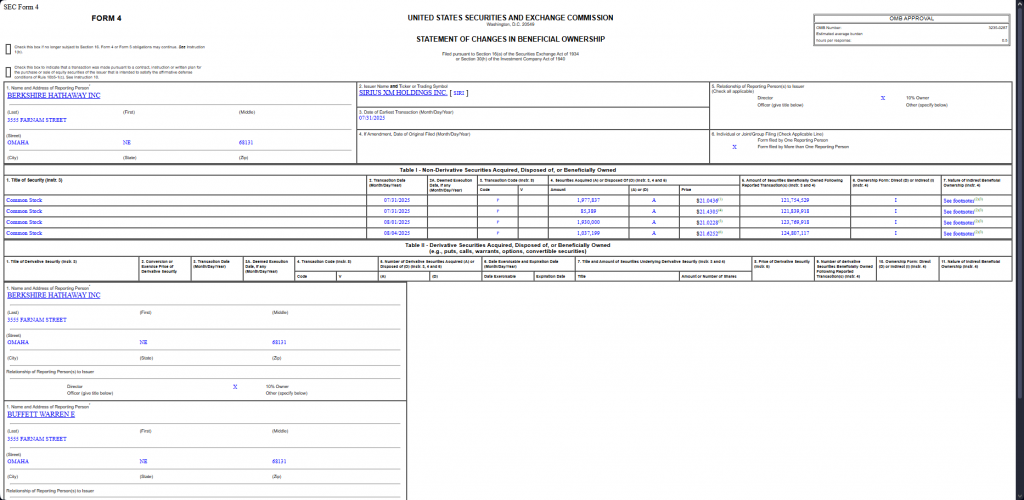Image resolution: width=1024 pixels, height=500 pixels.
Task: Click the amount 1,930,000 in Table I
Action: pyautogui.click(x=588, y=223)
